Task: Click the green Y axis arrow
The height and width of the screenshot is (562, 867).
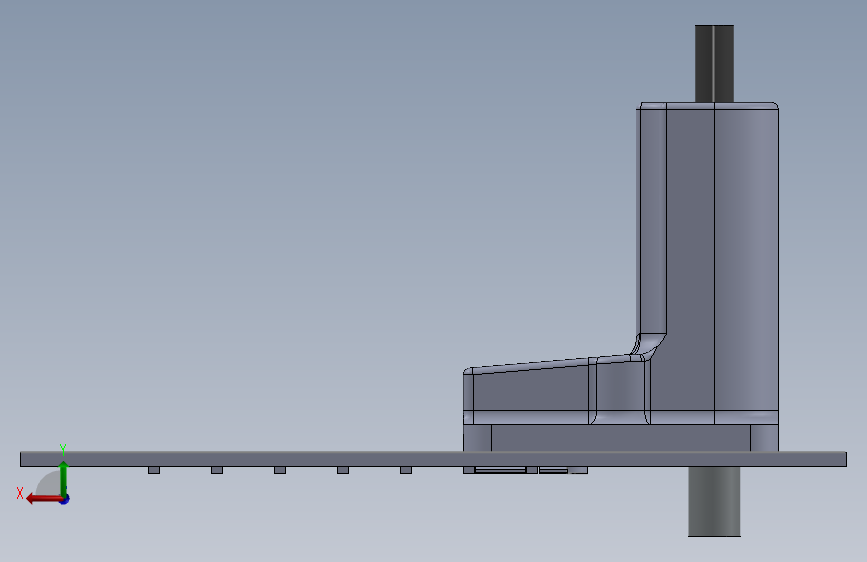Action: tap(64, 478)
